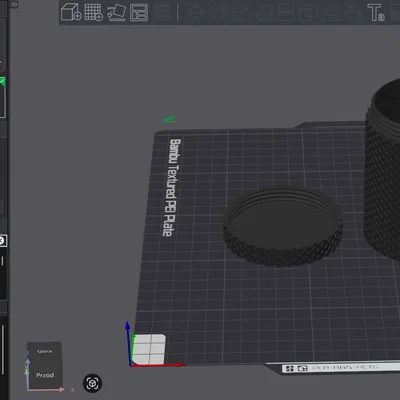The height and width of the screenshot is (400, 400).
Task: Activate the Lay on face tool
Action: [x=263, y=13]
